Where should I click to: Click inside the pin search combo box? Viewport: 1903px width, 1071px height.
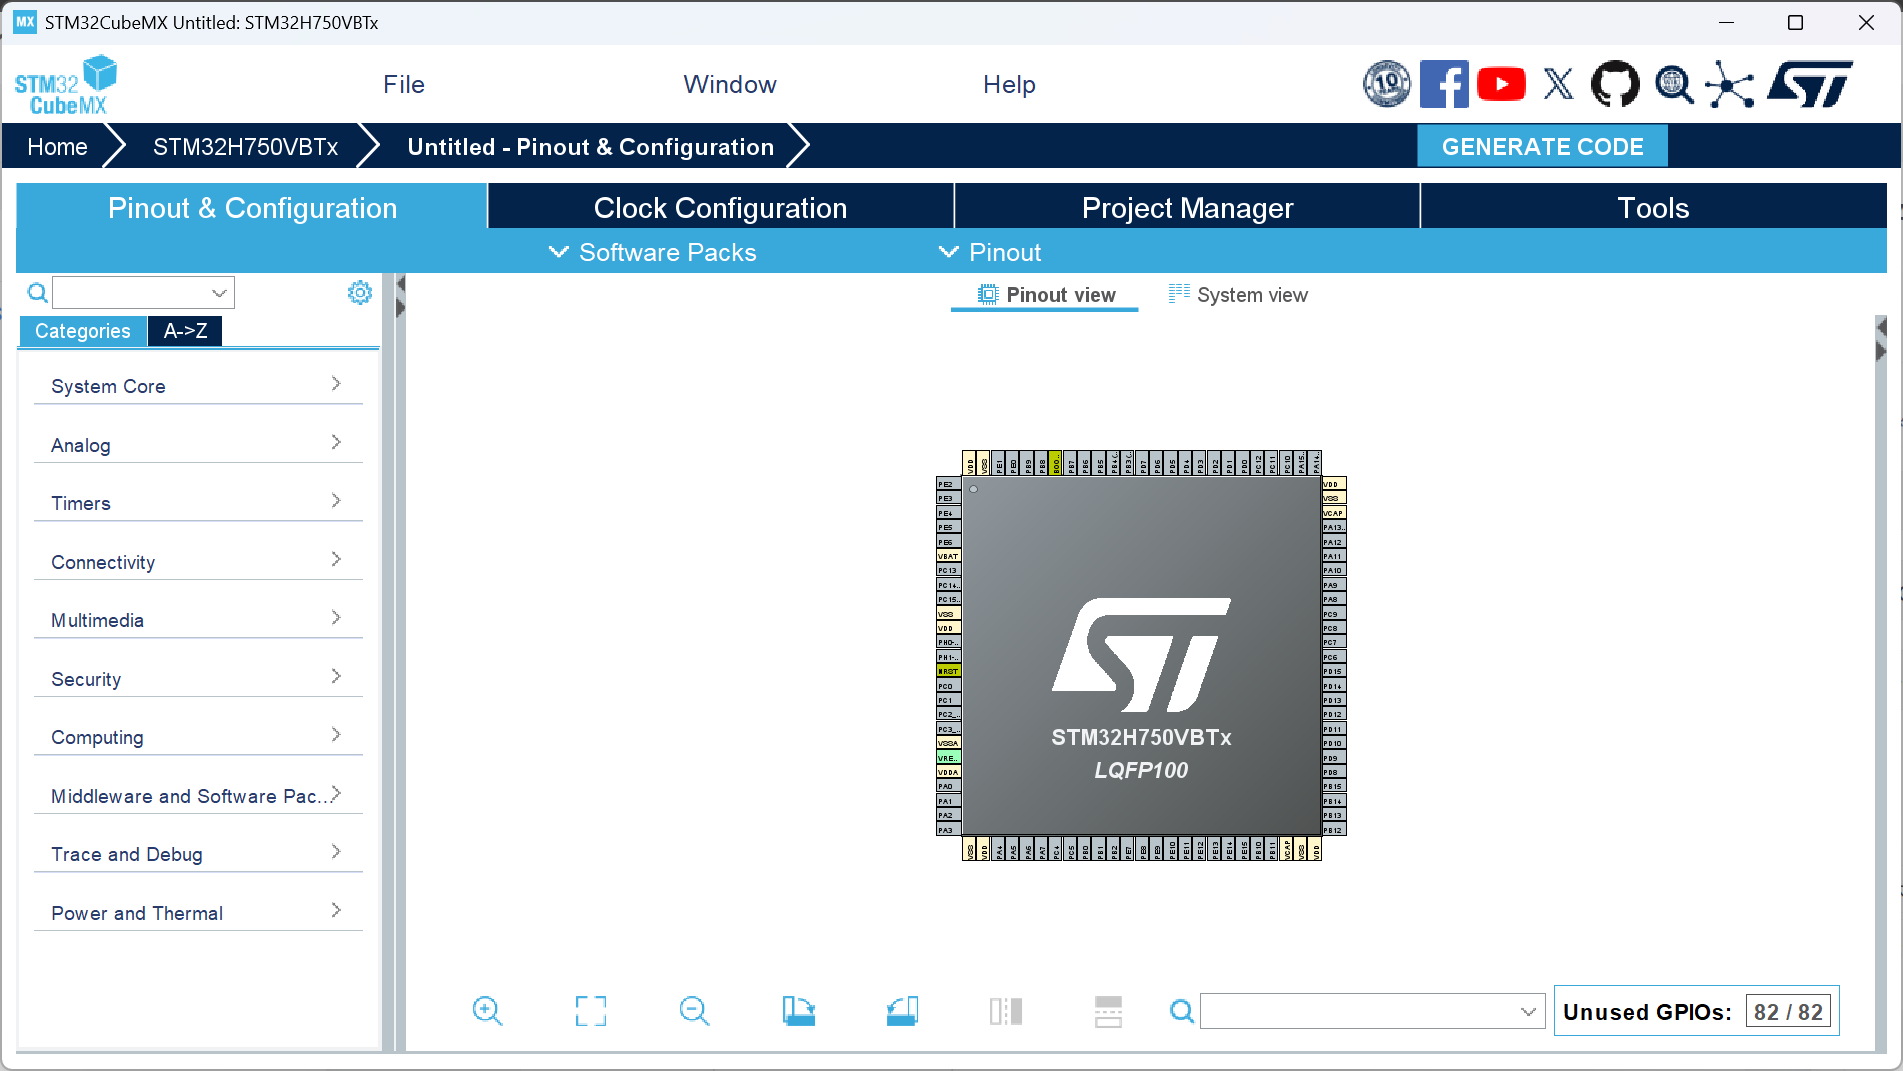point(1370,1011)
